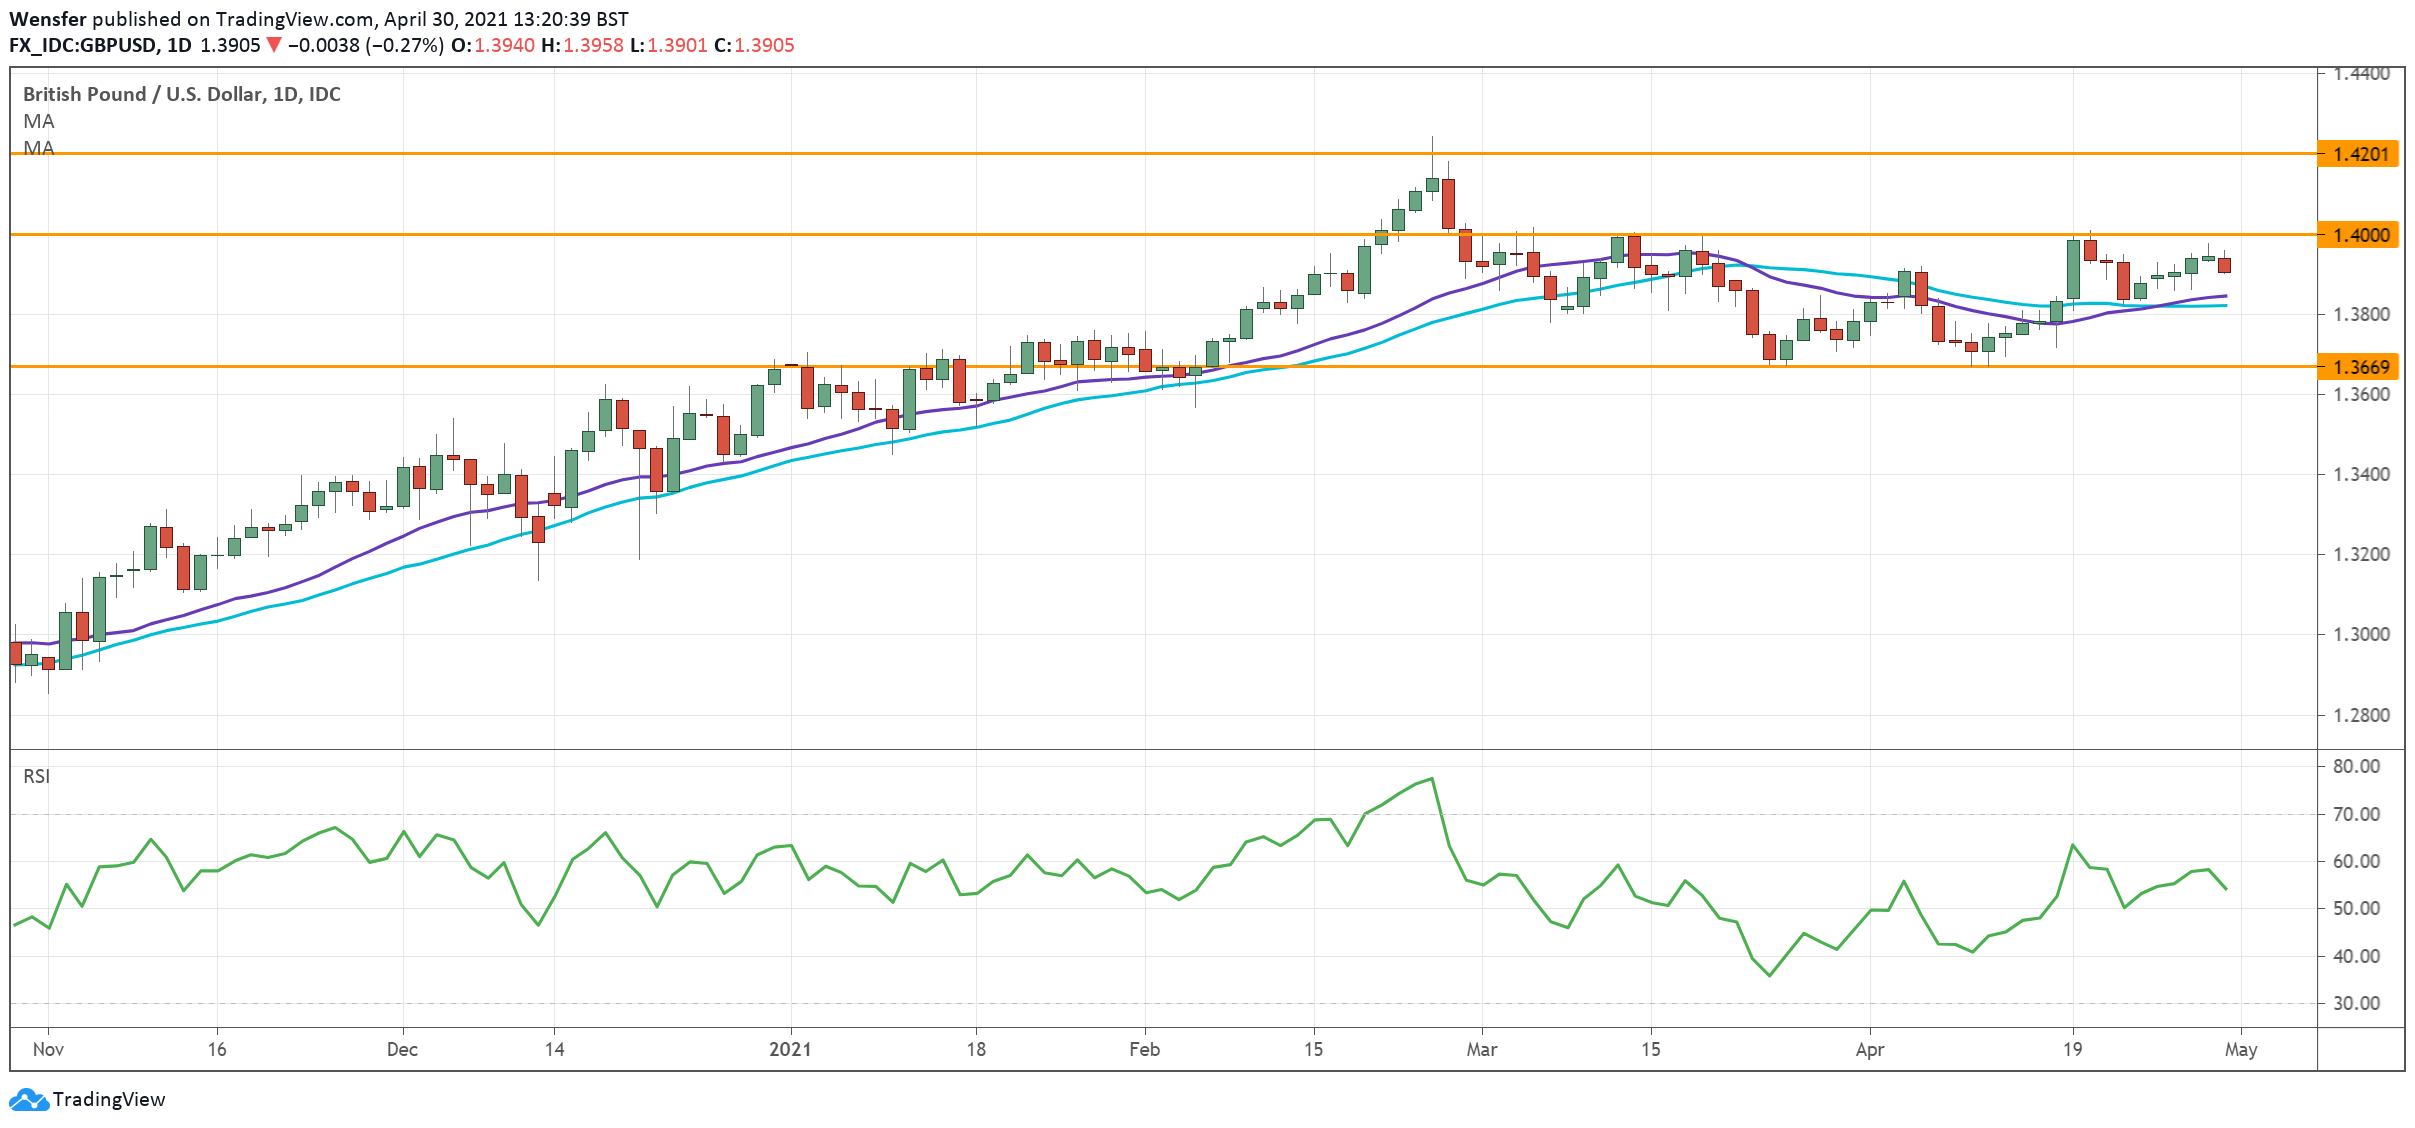Click the 30.00 level on RSI scale
Image resolution: width=2415 pixels, height=1128 pixels.
point(2356,1003)
